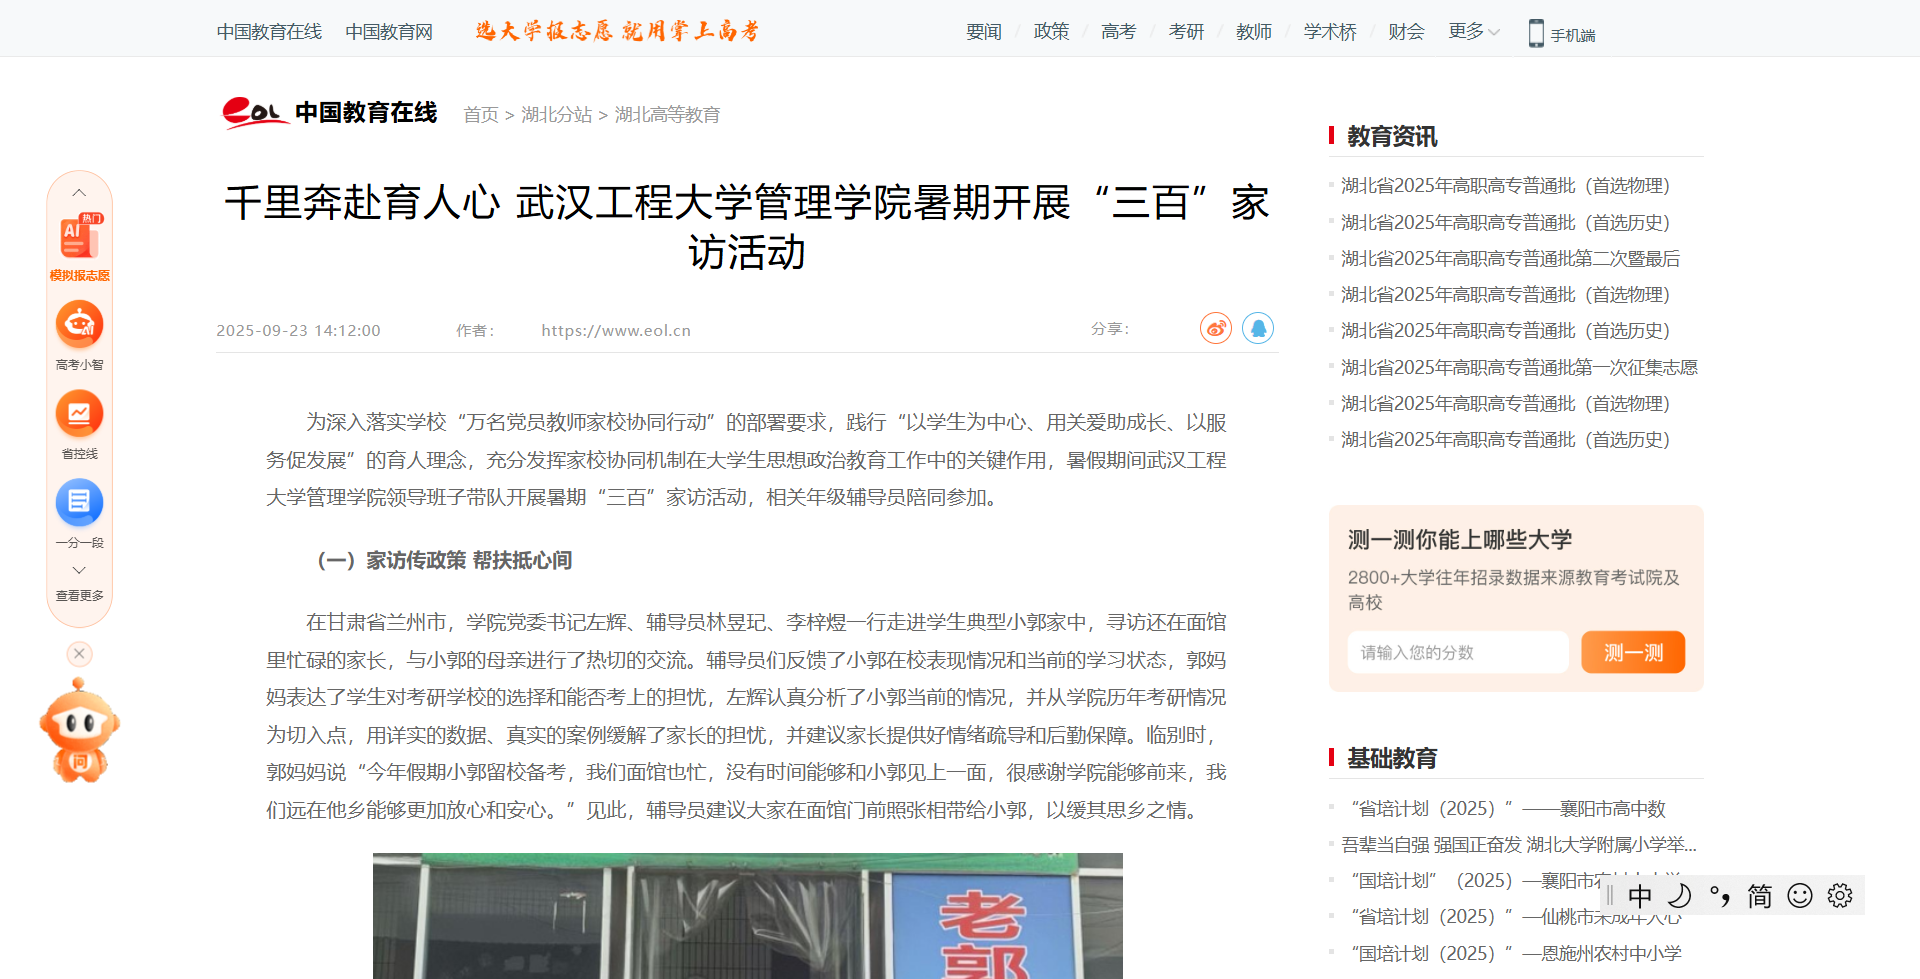Click the orange robot mascot assistant
The height and width of the screenshot is (979, 1920).
coord(79,731)
